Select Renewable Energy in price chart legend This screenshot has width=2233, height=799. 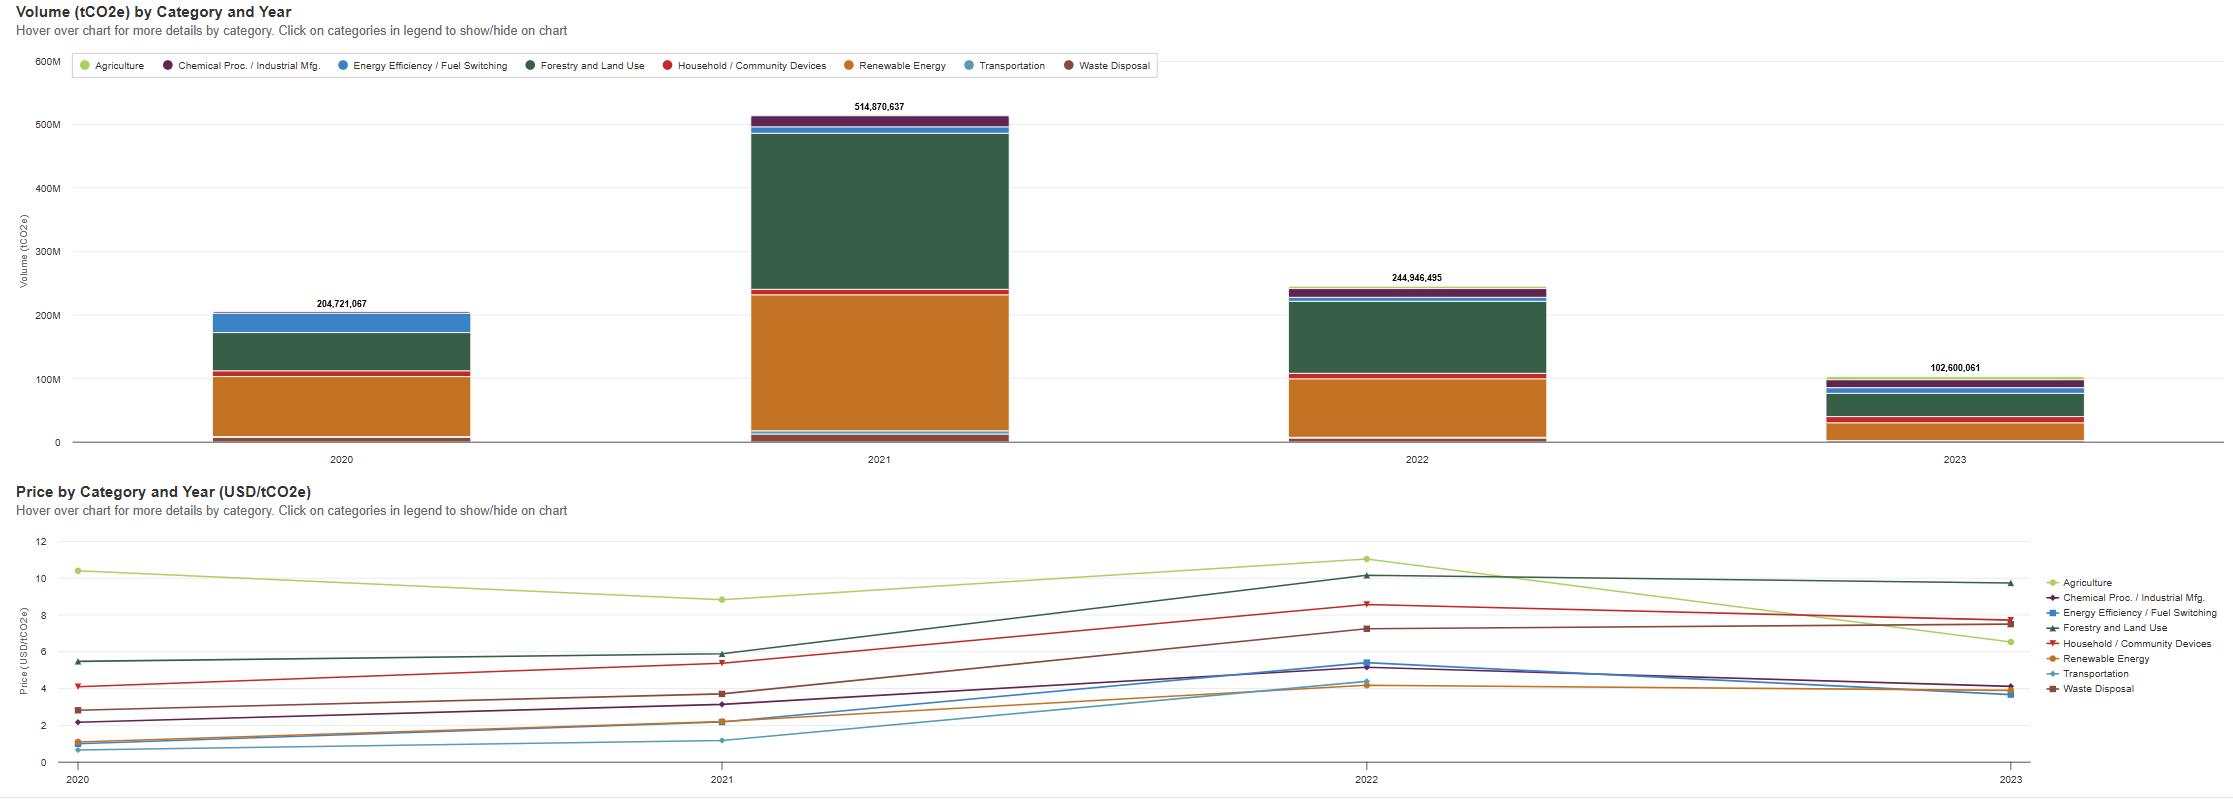2105,659
